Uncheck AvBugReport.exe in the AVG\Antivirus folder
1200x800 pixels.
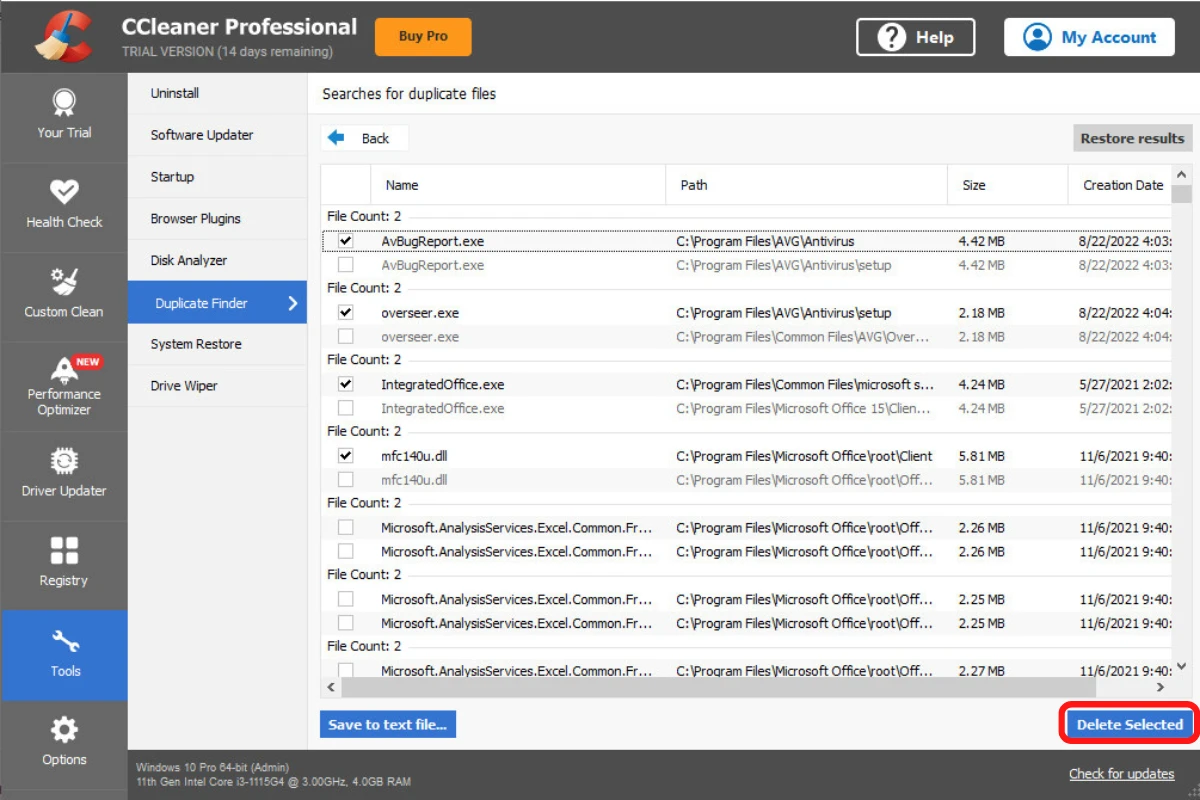pyautogui.click(x=345, y=241)
